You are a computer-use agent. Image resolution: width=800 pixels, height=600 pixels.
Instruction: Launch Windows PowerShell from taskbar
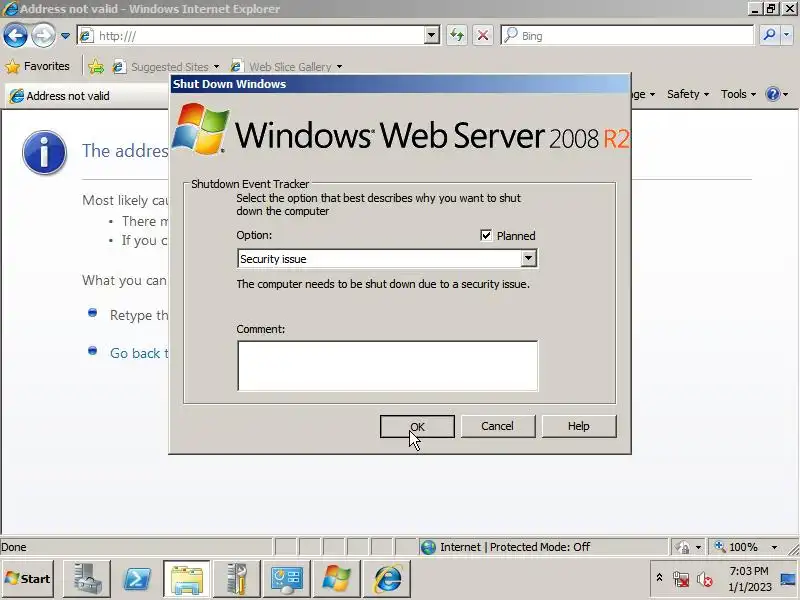tap(137, 579)
